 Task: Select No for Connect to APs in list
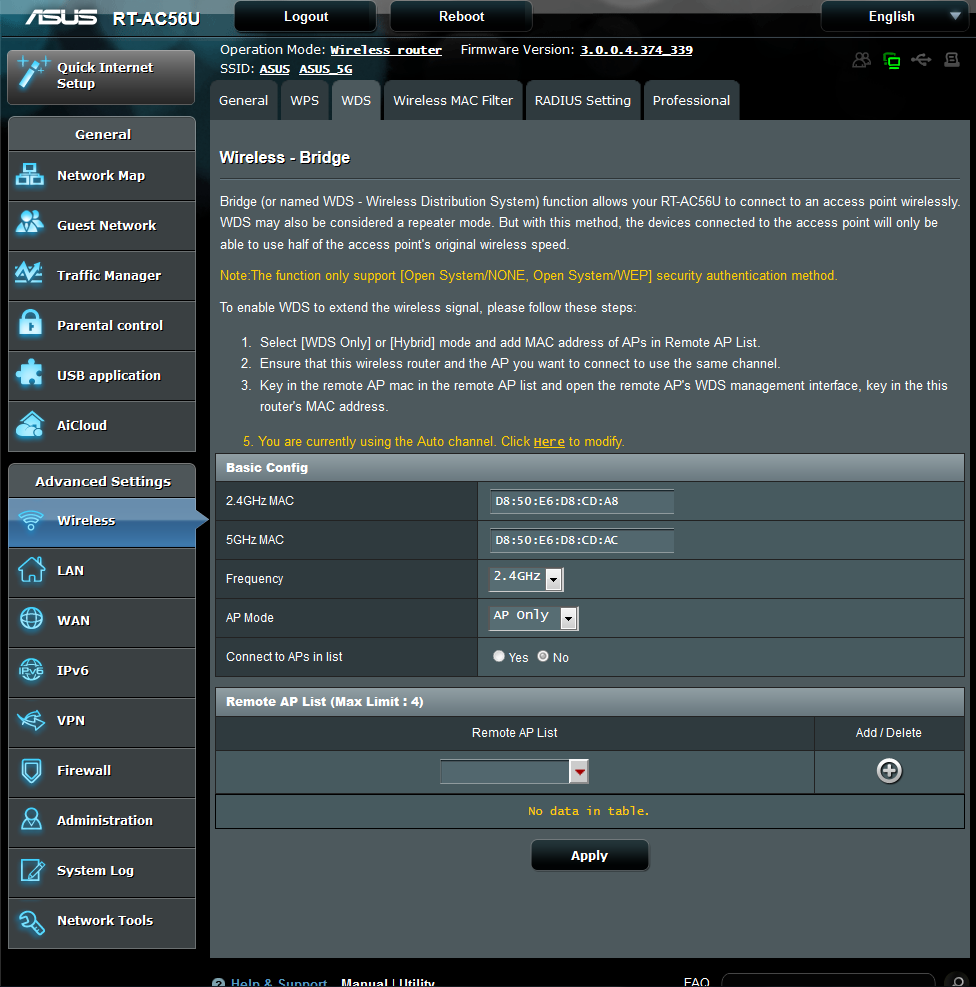point(543,656)
